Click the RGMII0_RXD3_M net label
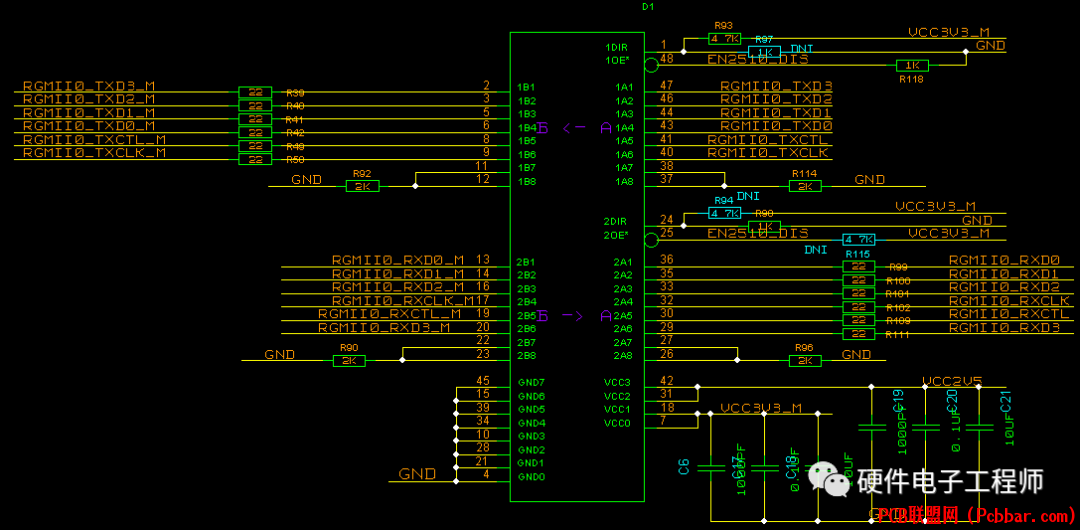This screenshot has height=530, width=1080. pyautogui.click(x=384, y=328)
